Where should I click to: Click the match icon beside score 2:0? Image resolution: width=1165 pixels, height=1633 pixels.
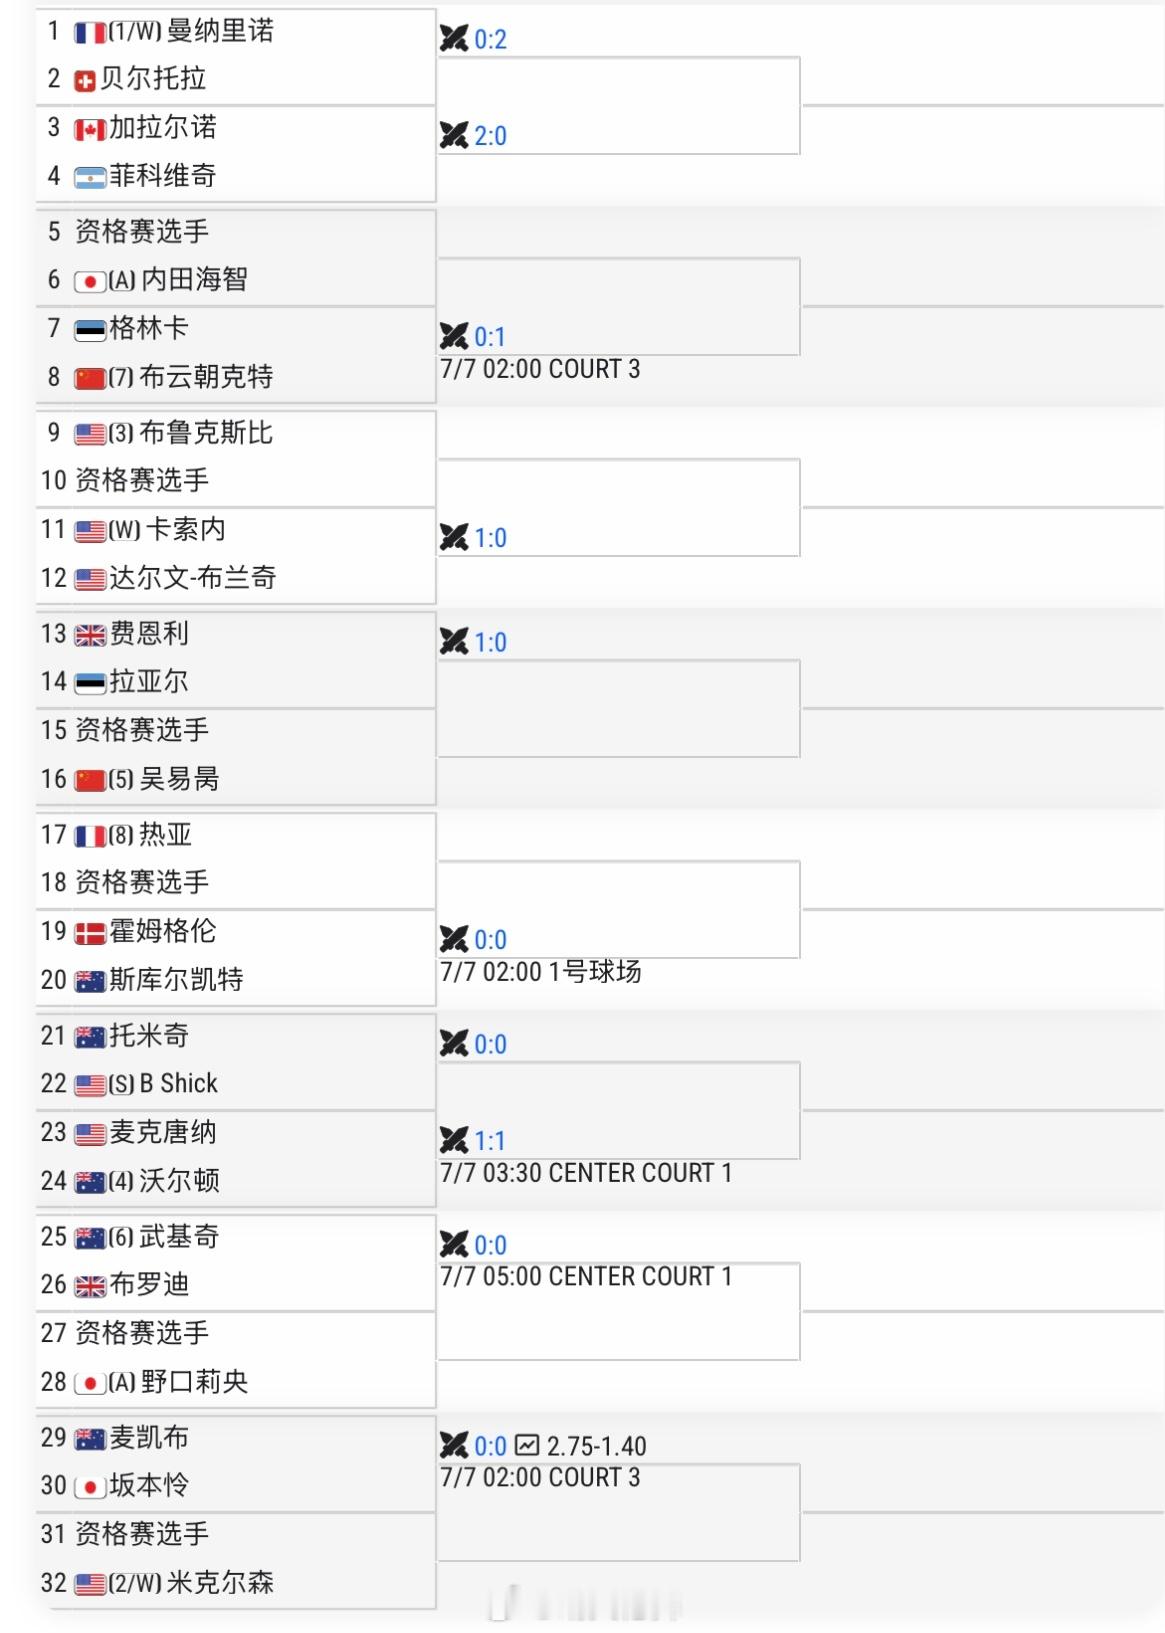point(454,135)
